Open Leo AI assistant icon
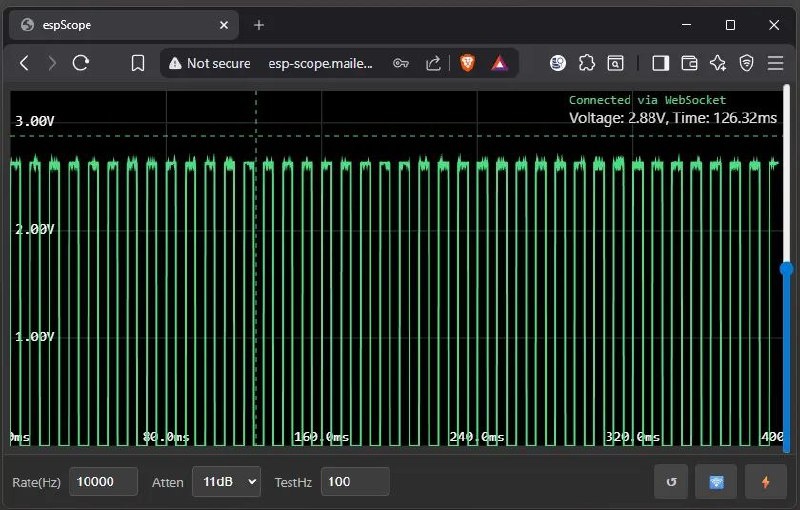 [718, 63]
